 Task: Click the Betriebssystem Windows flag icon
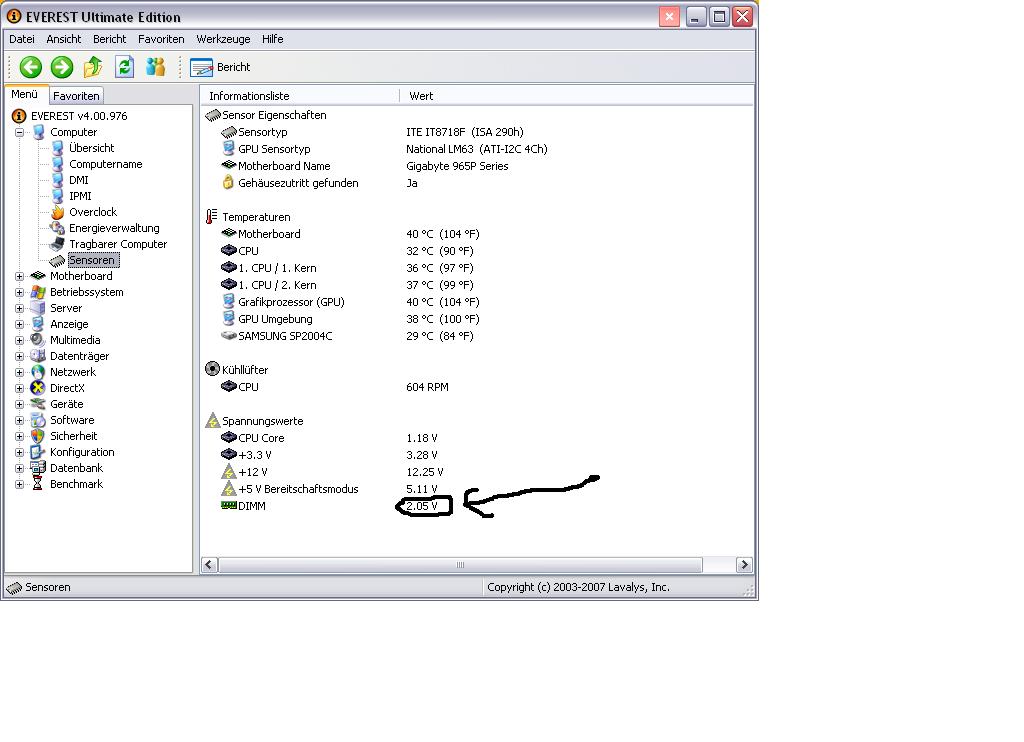tap(38, 292)
